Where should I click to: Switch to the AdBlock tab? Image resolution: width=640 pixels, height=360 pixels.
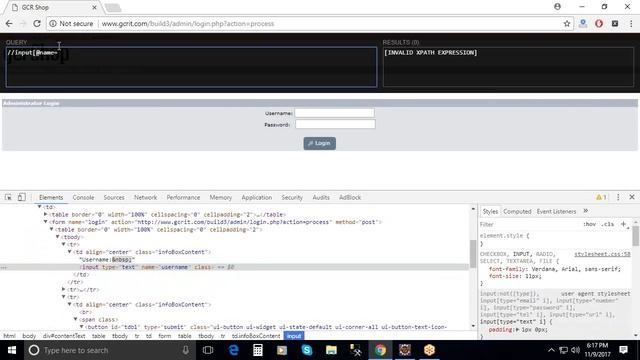[x=350, y=197]
